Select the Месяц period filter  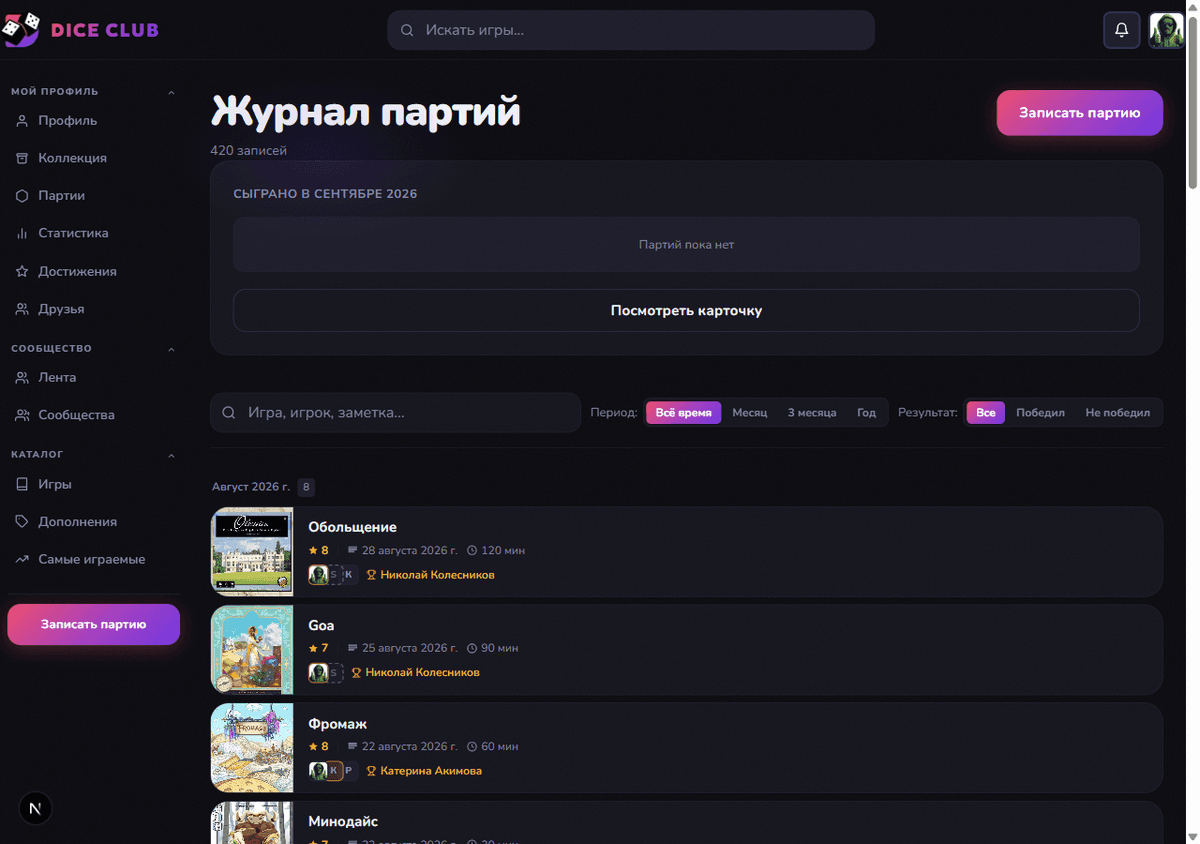(x=750, y=412)
